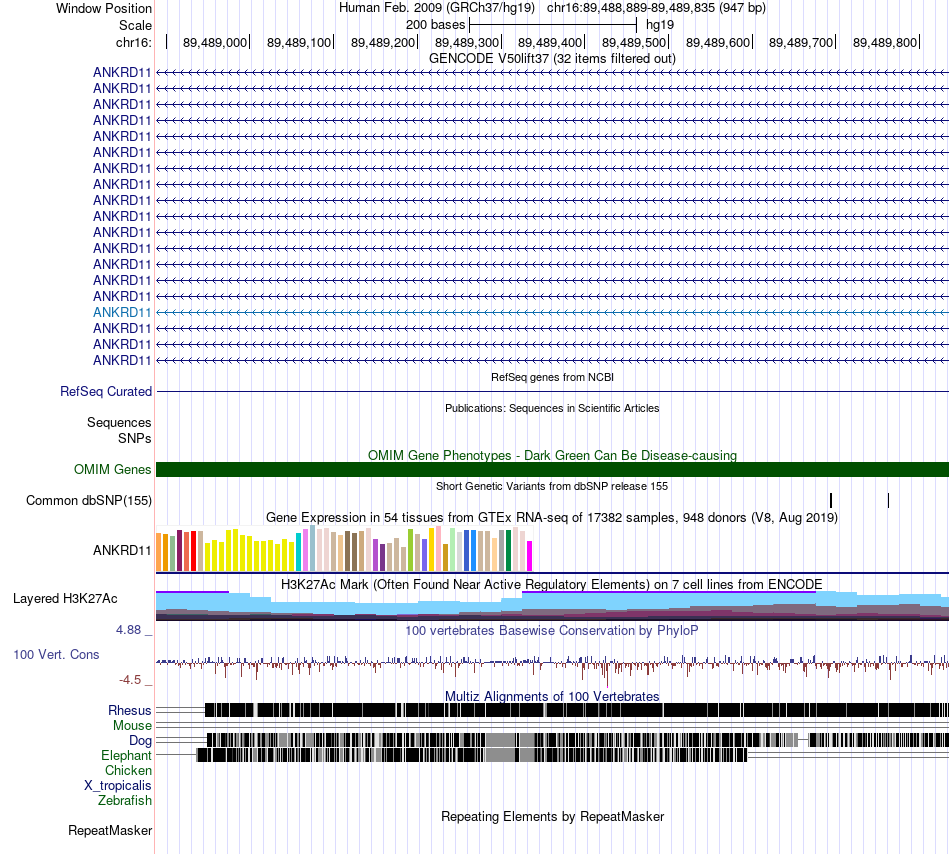Viewport: 950px width, 854px height.
Task: Click the Rhesus alignment block row
Action: (577, 710)
